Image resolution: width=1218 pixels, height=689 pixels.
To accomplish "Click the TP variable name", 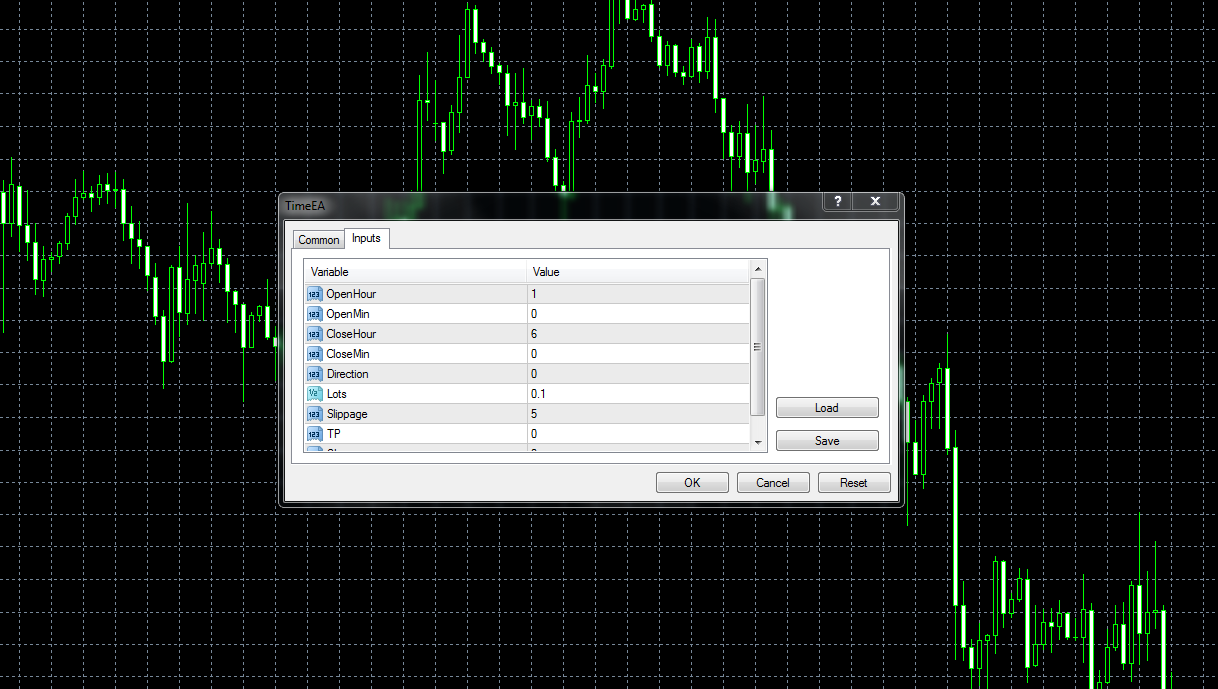I will [x=333, y=434].
